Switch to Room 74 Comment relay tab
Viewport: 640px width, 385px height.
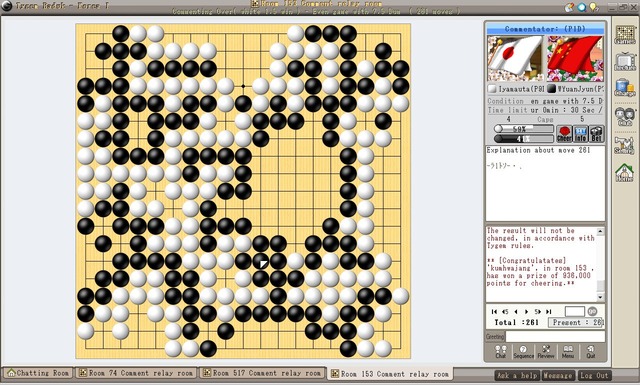coord(136,373)
